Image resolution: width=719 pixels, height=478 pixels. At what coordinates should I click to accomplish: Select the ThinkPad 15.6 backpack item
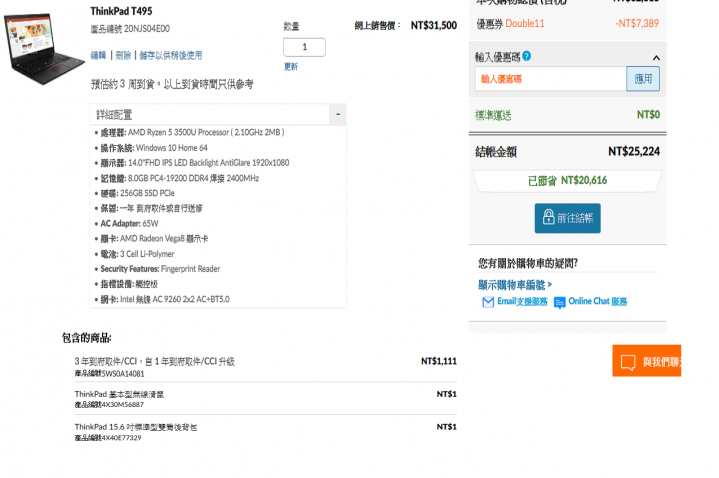tap(265, 432)
